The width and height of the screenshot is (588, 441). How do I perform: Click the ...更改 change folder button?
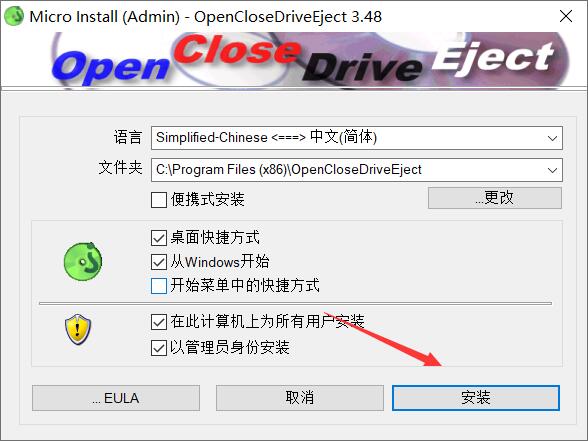tap(495, 198)
